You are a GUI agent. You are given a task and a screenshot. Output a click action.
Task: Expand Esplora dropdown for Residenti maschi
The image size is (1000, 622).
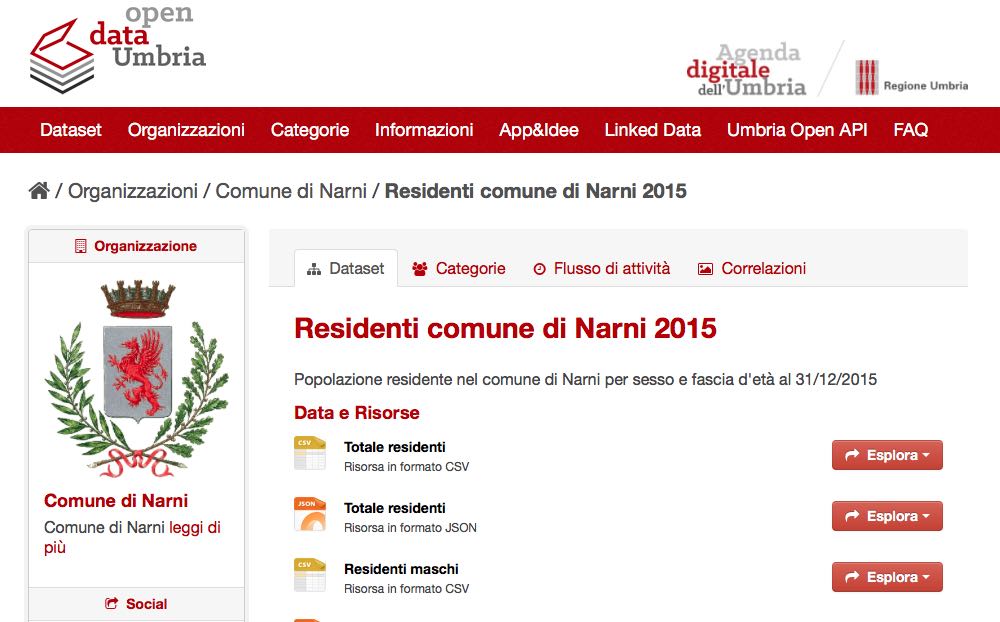[887, 577]
